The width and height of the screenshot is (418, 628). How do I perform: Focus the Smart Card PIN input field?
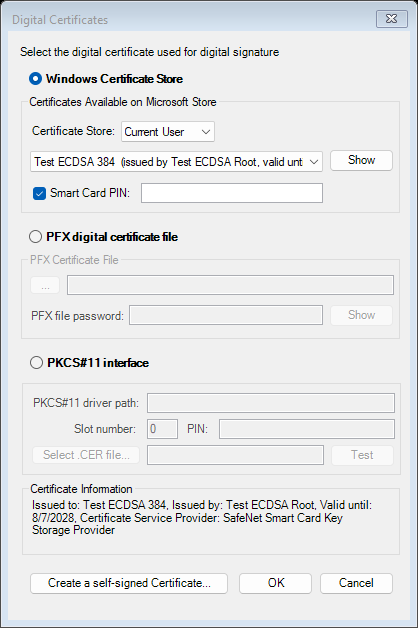tap(232, 193)
